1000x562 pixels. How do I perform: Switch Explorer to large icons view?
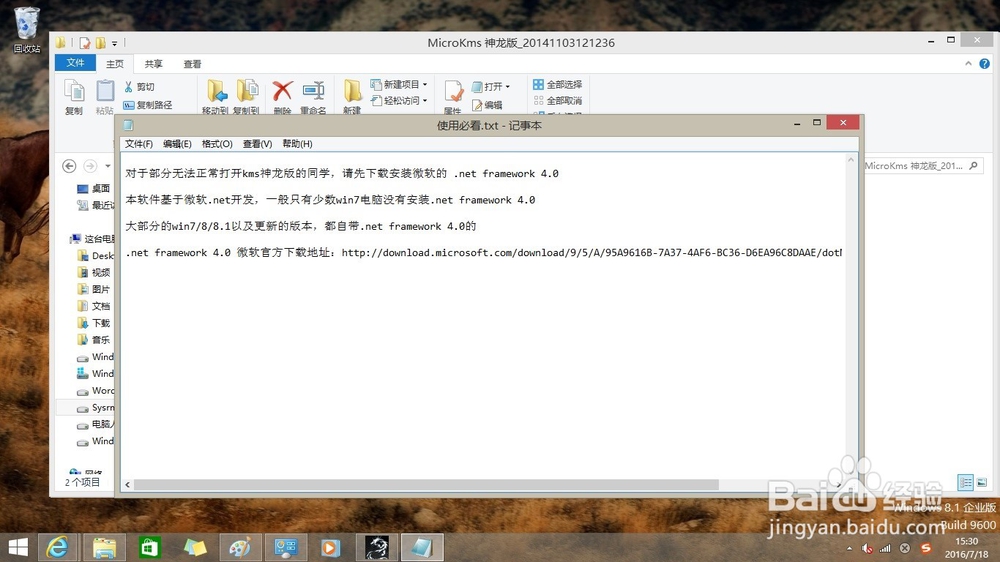point(982,482)
